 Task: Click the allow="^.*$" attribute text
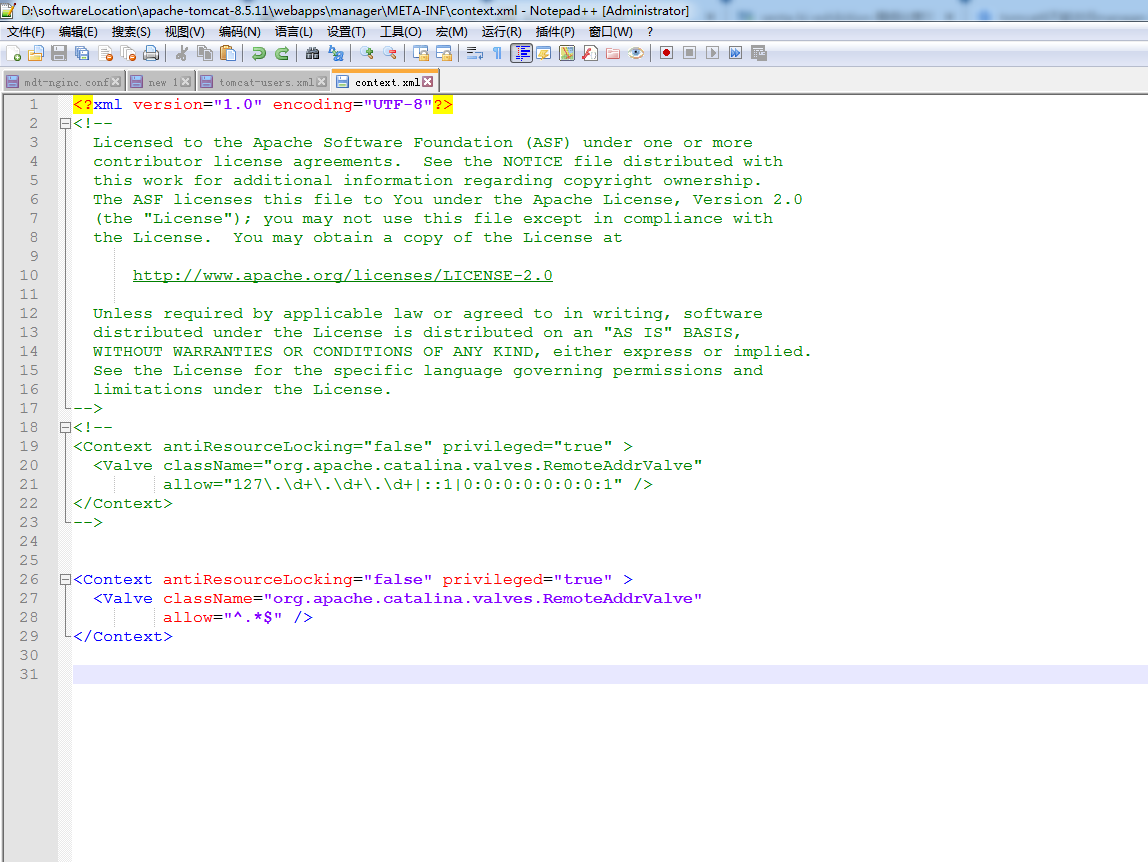223,617
